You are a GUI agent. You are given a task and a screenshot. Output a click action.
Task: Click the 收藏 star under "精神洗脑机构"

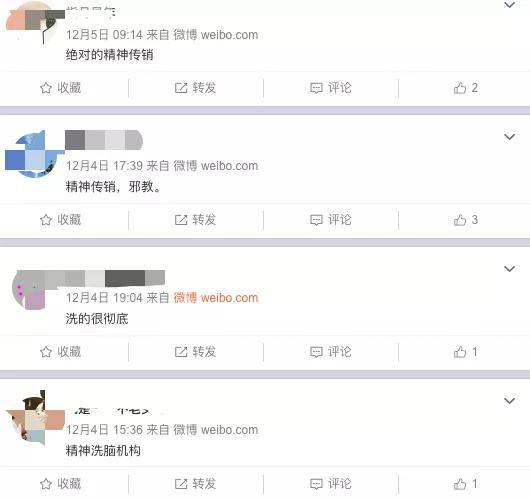point(46,484)
